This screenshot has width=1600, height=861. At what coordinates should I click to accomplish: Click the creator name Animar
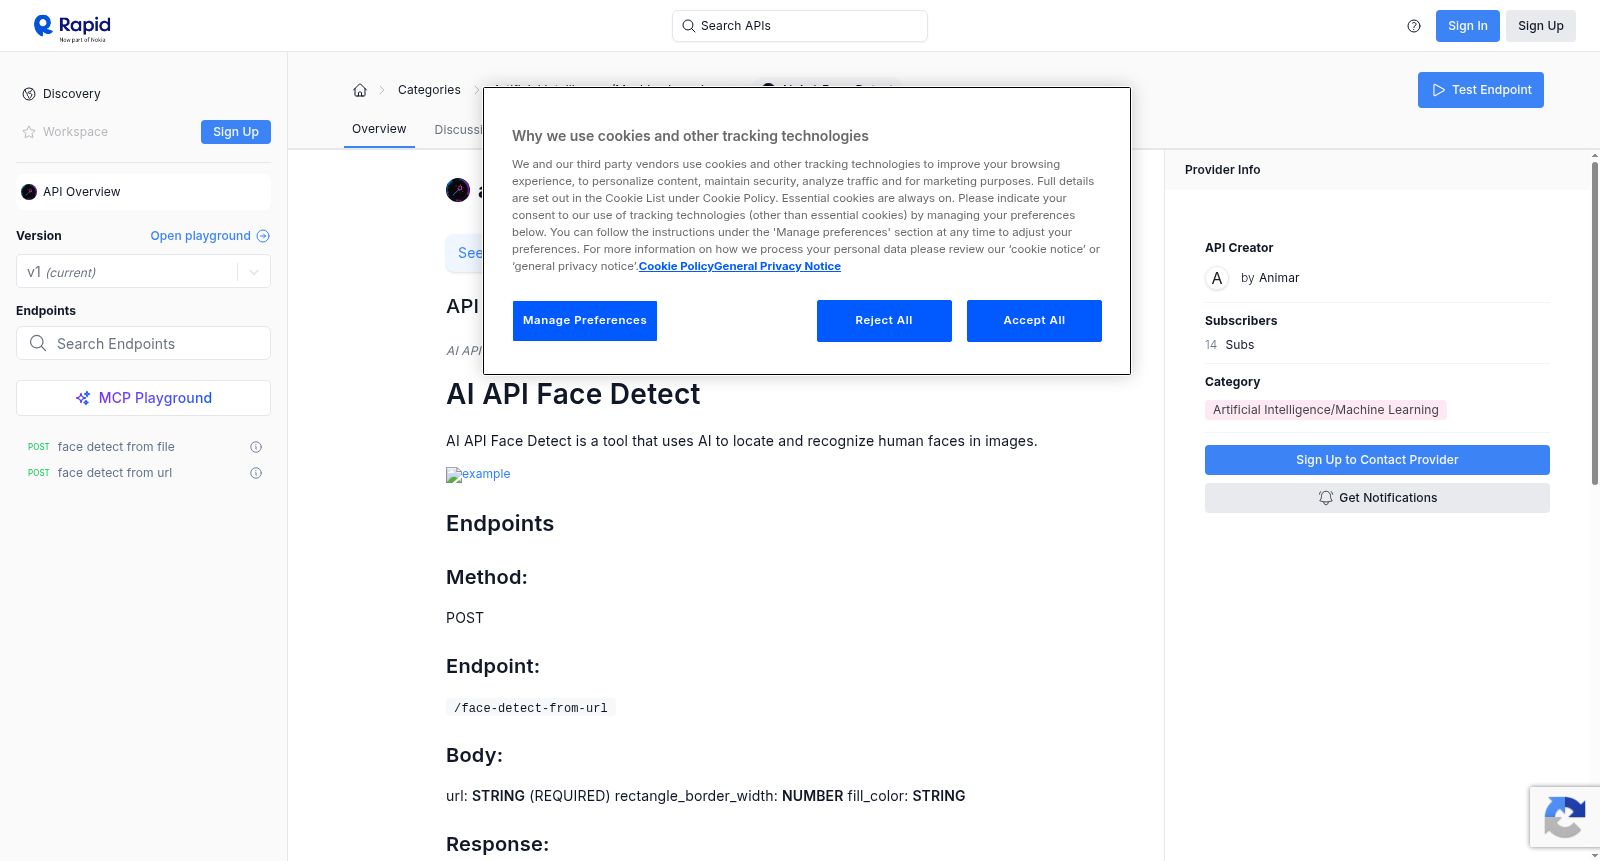[1279, 278]
